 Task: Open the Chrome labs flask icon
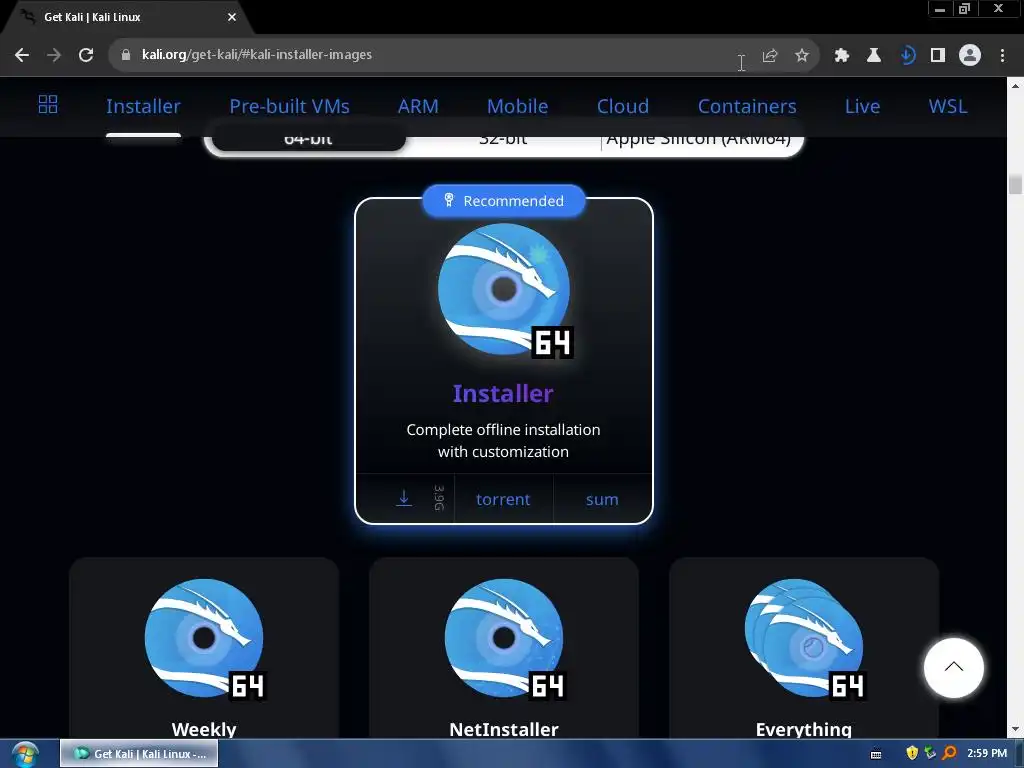coord(874,56)
